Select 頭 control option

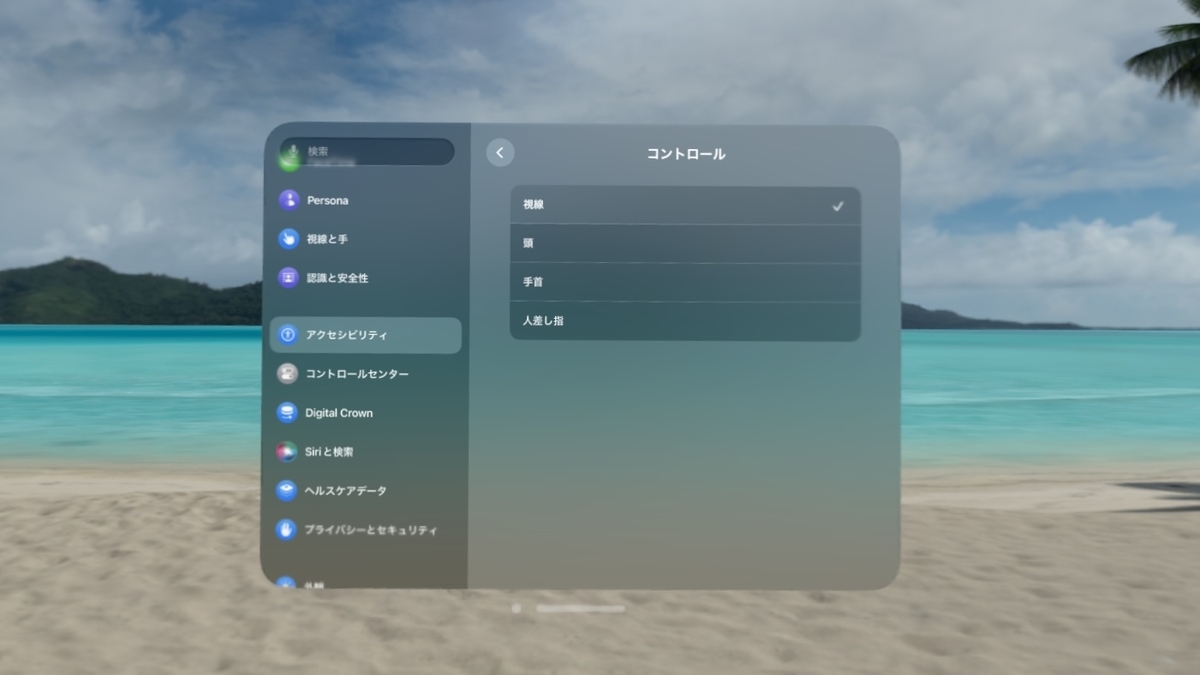tap(685, 244)
